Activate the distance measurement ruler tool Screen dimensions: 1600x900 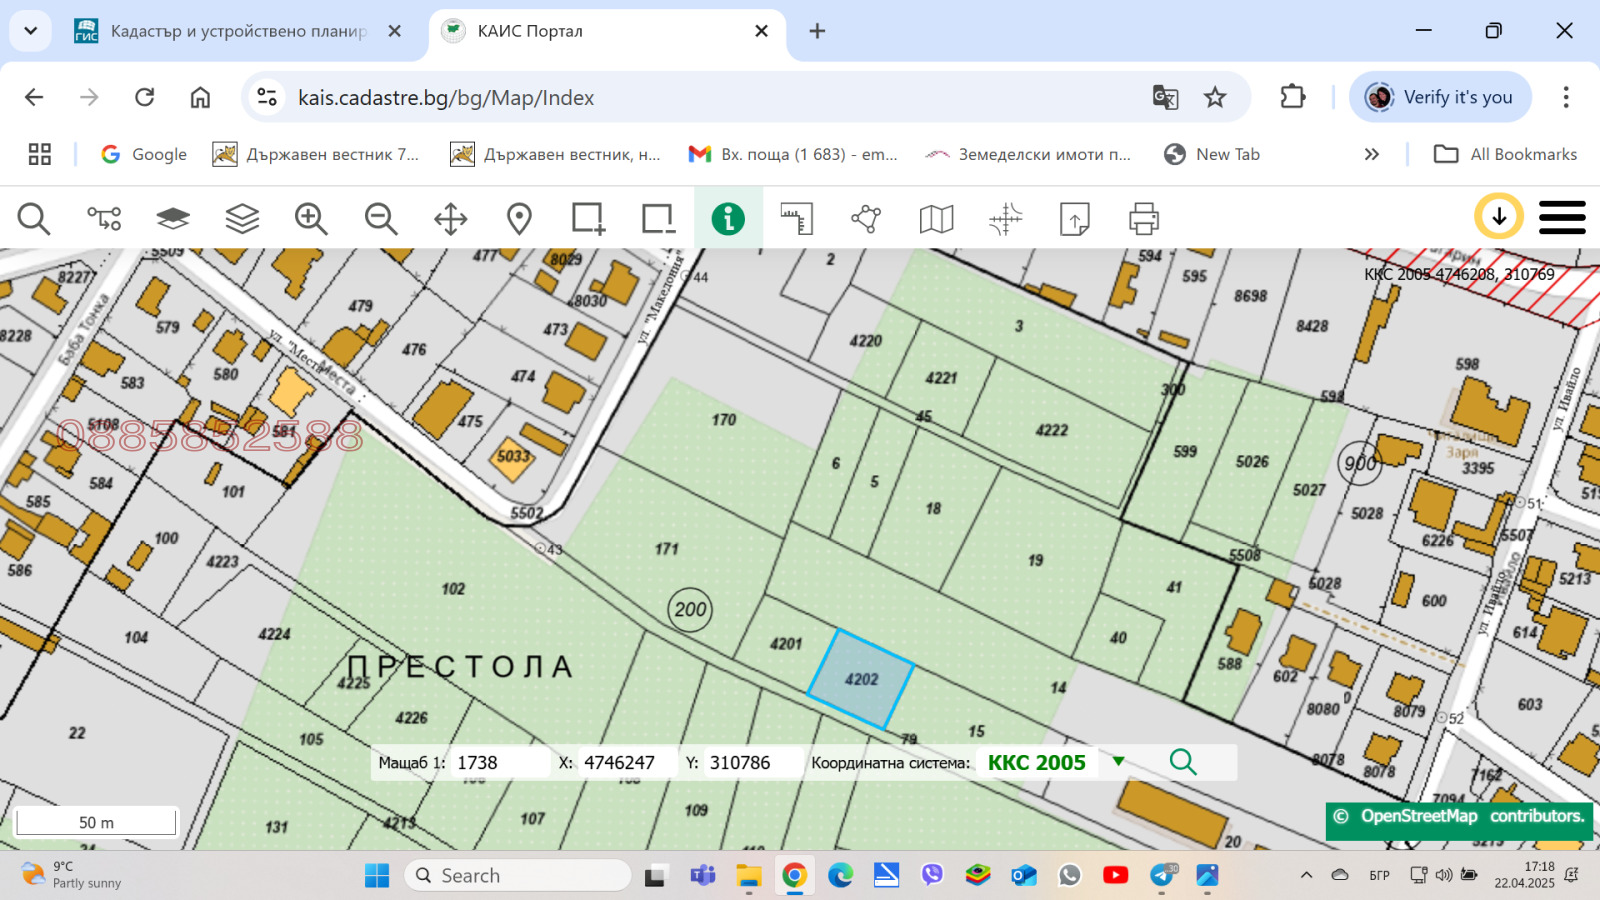797,218
